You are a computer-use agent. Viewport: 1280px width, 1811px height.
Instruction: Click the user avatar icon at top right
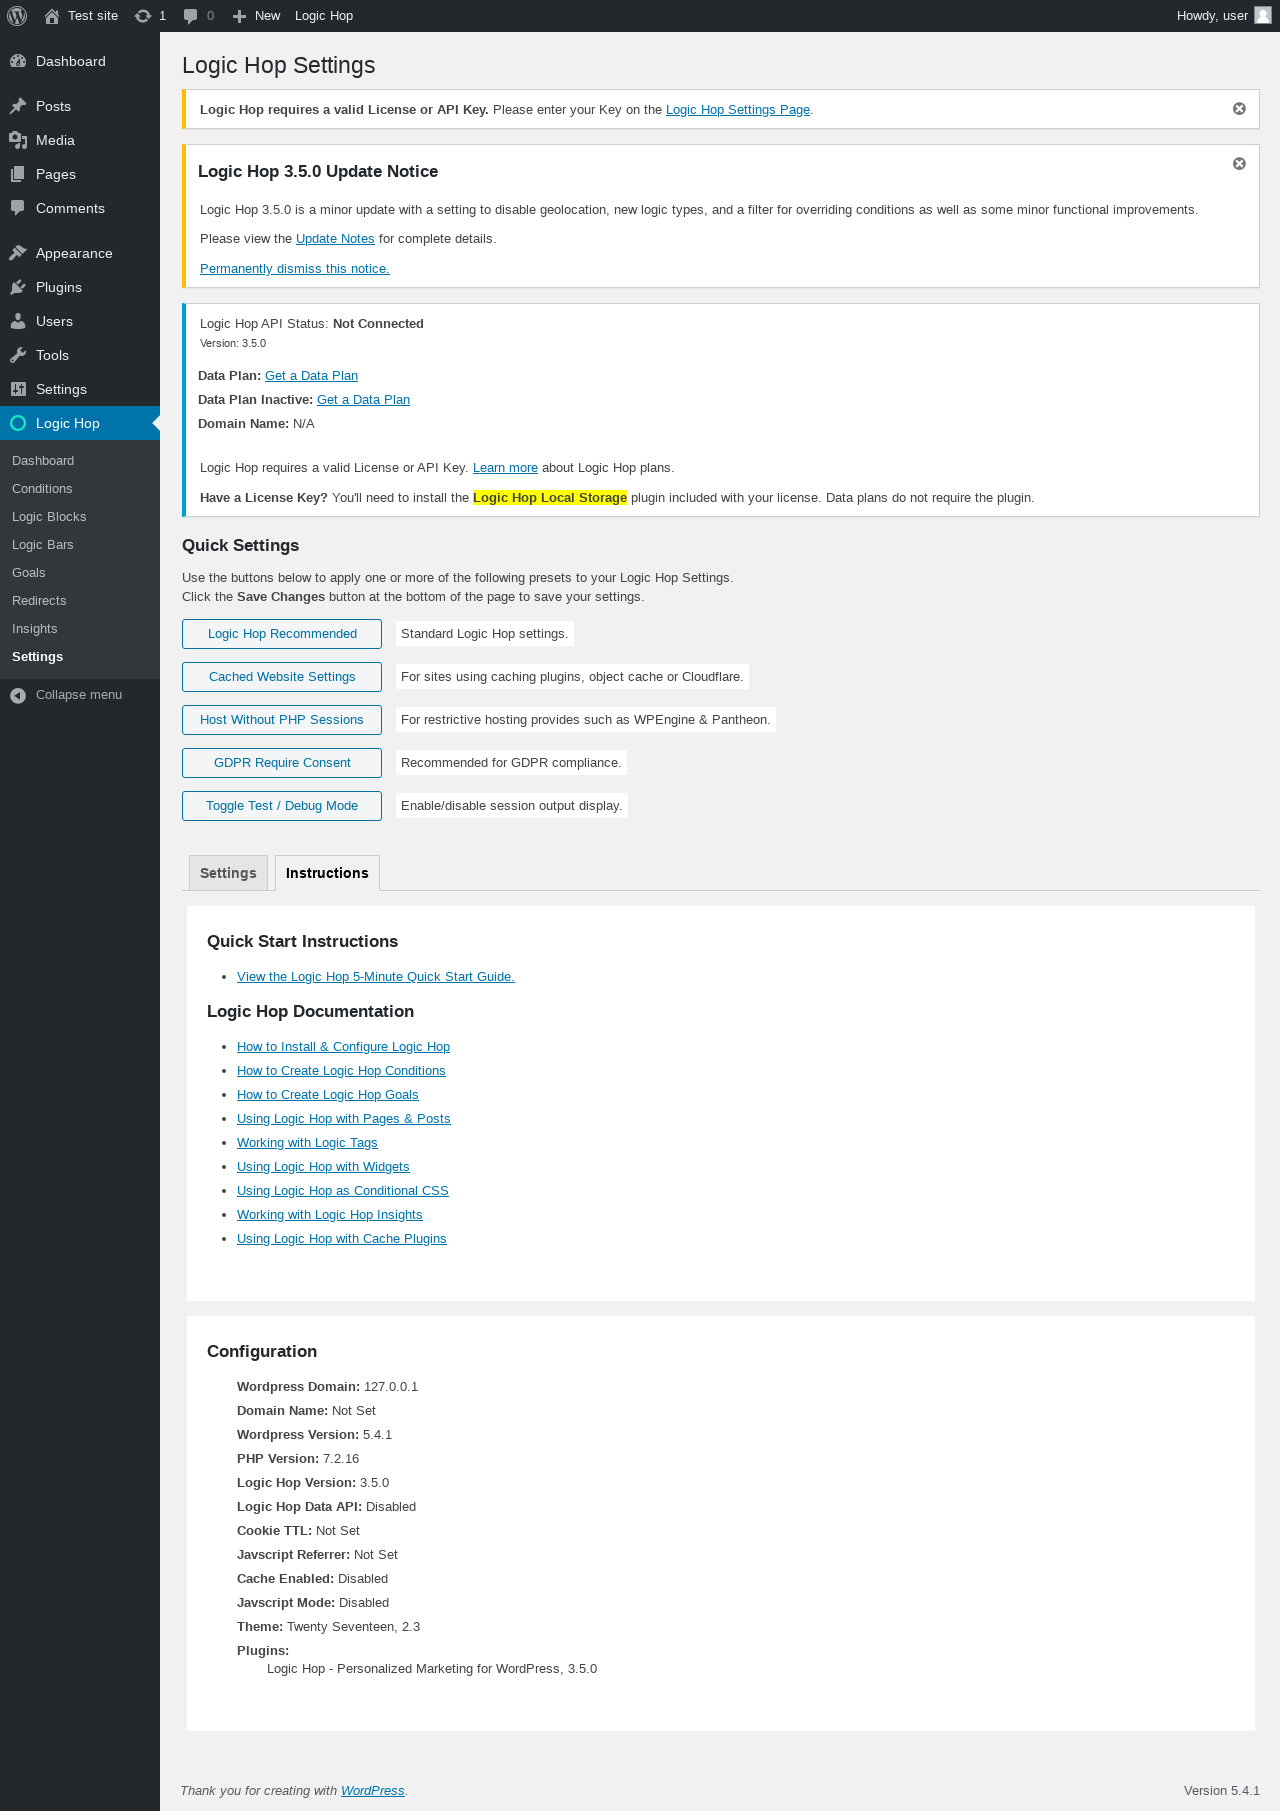point(1263,15)
